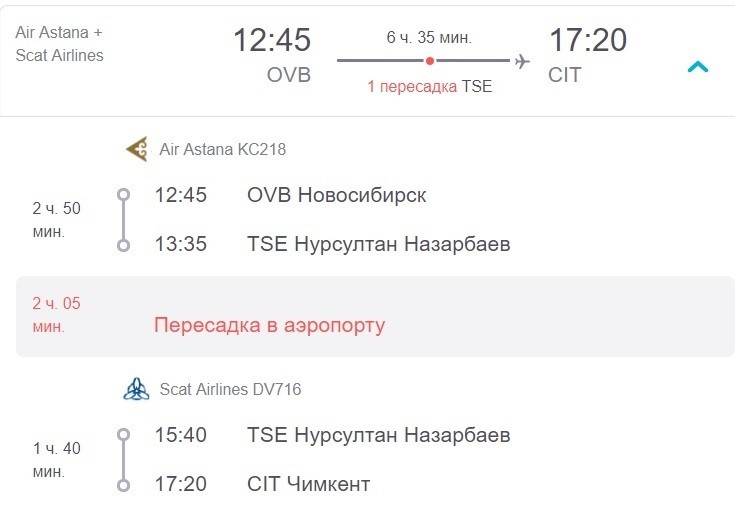The width and height of the screenshot is (735, 525).
Task: Collapse flight details with the teal chevron
Action: click(698, 68)
